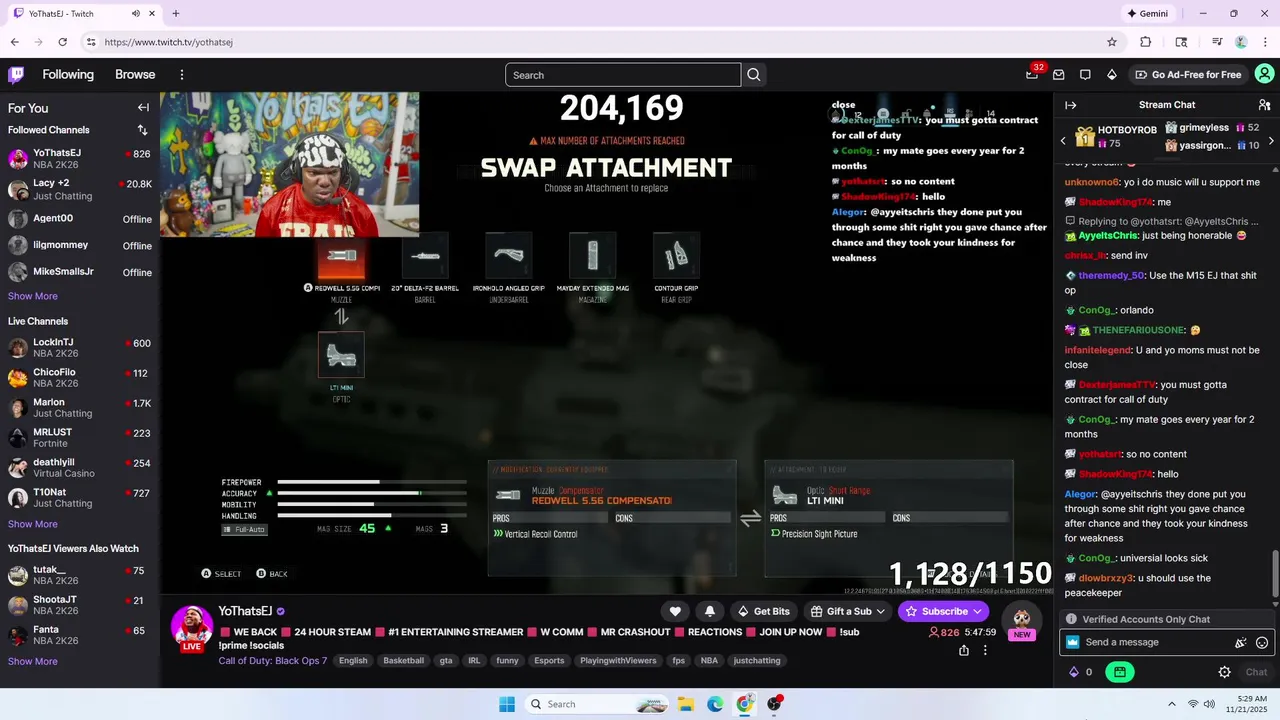The width and height of the screenshot is (1280, 720).
Task: Click the Twitch search field
Action: pos(623,75)
